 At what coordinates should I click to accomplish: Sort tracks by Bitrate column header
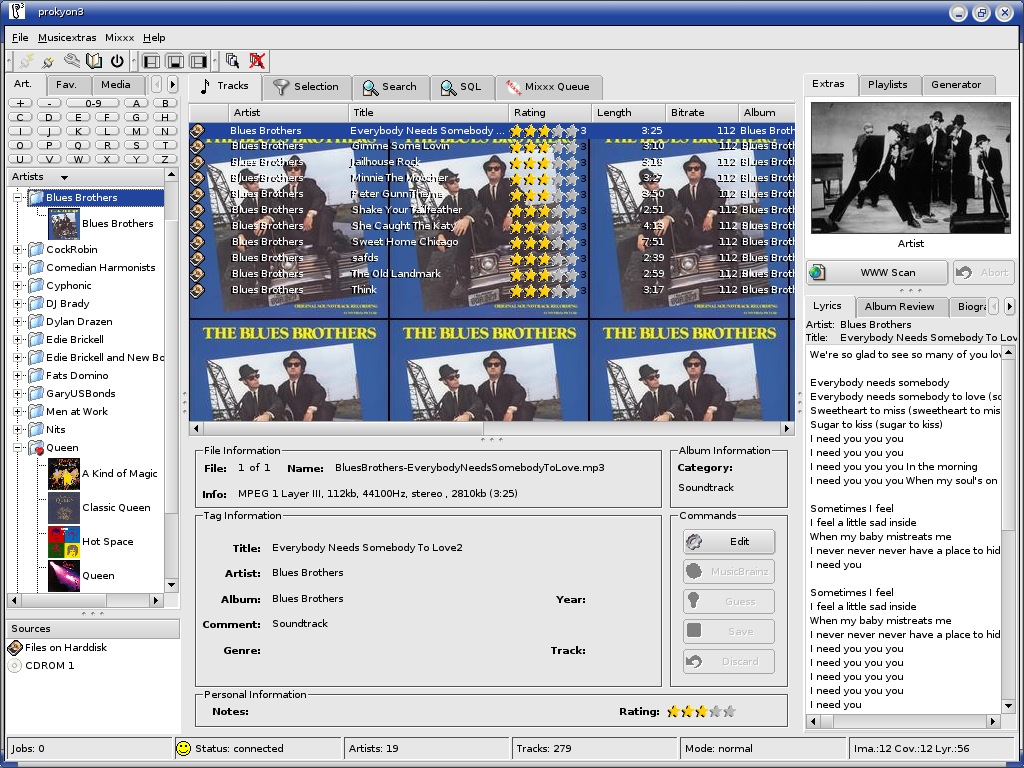pyautogui.click(x=701, y=112)
